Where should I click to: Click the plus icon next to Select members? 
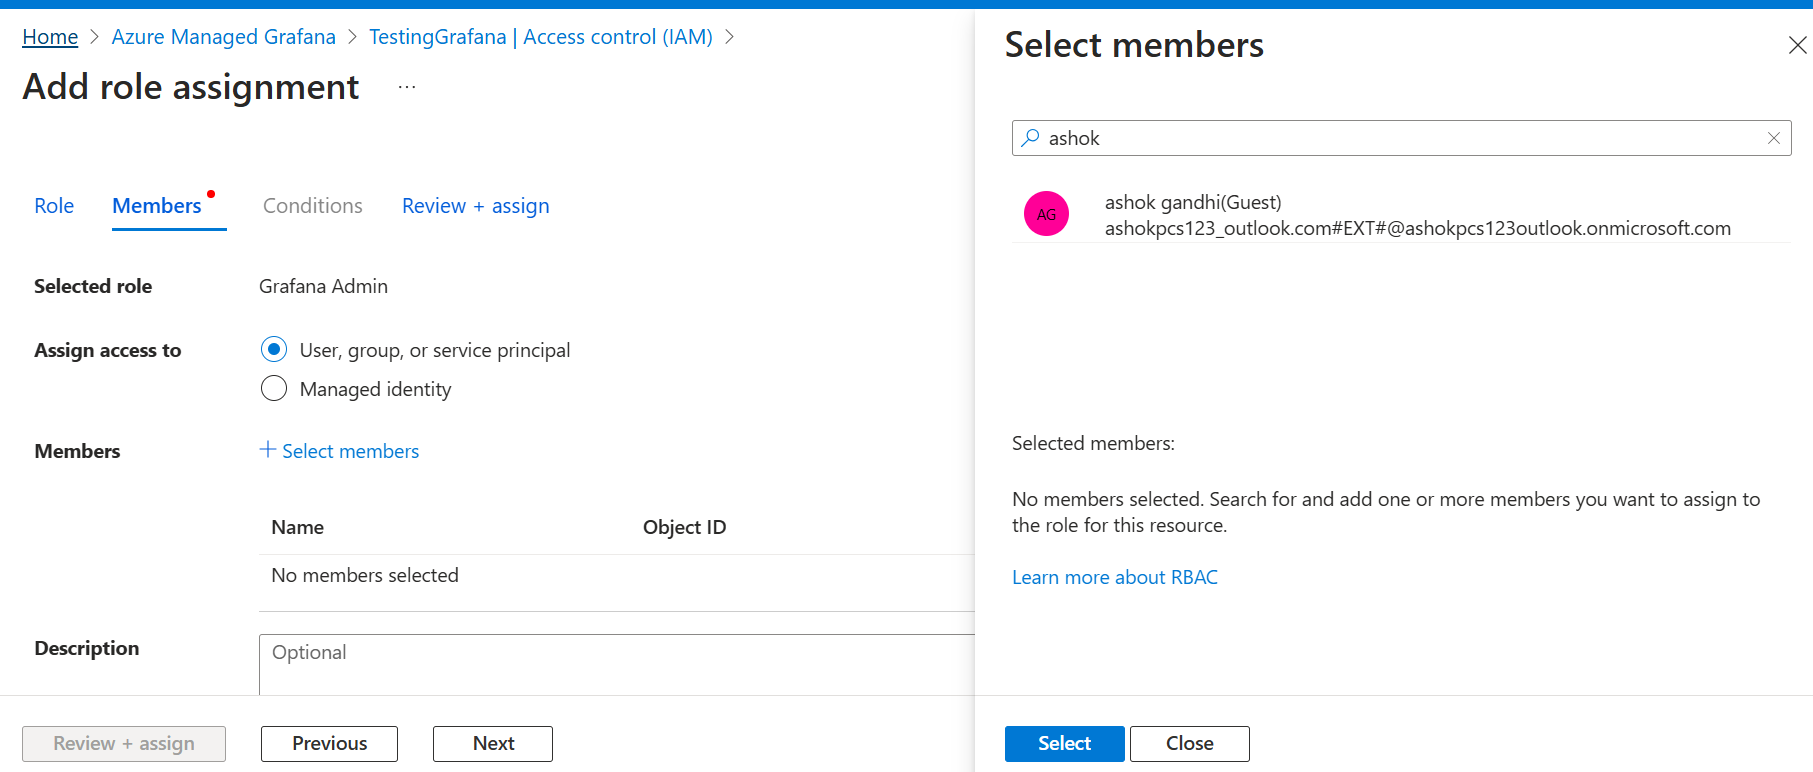[268, 450]
